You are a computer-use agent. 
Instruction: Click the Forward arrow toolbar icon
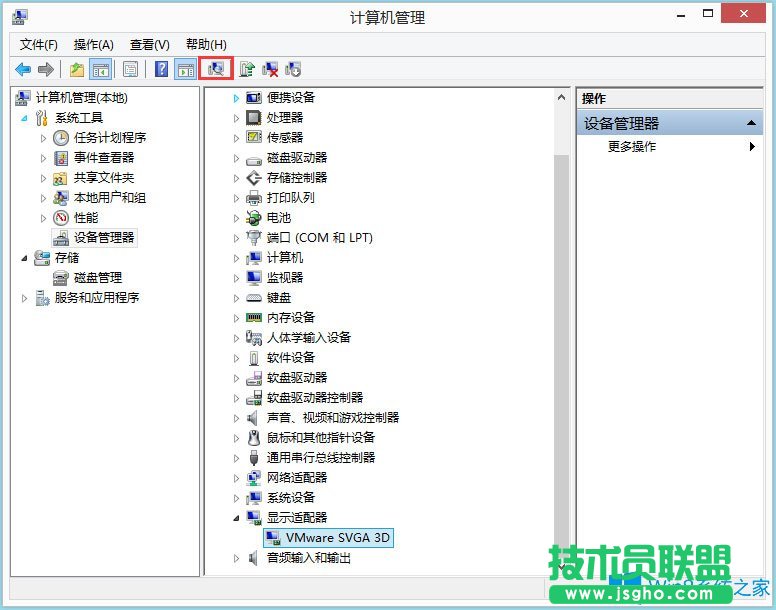(x=46, y=69)
